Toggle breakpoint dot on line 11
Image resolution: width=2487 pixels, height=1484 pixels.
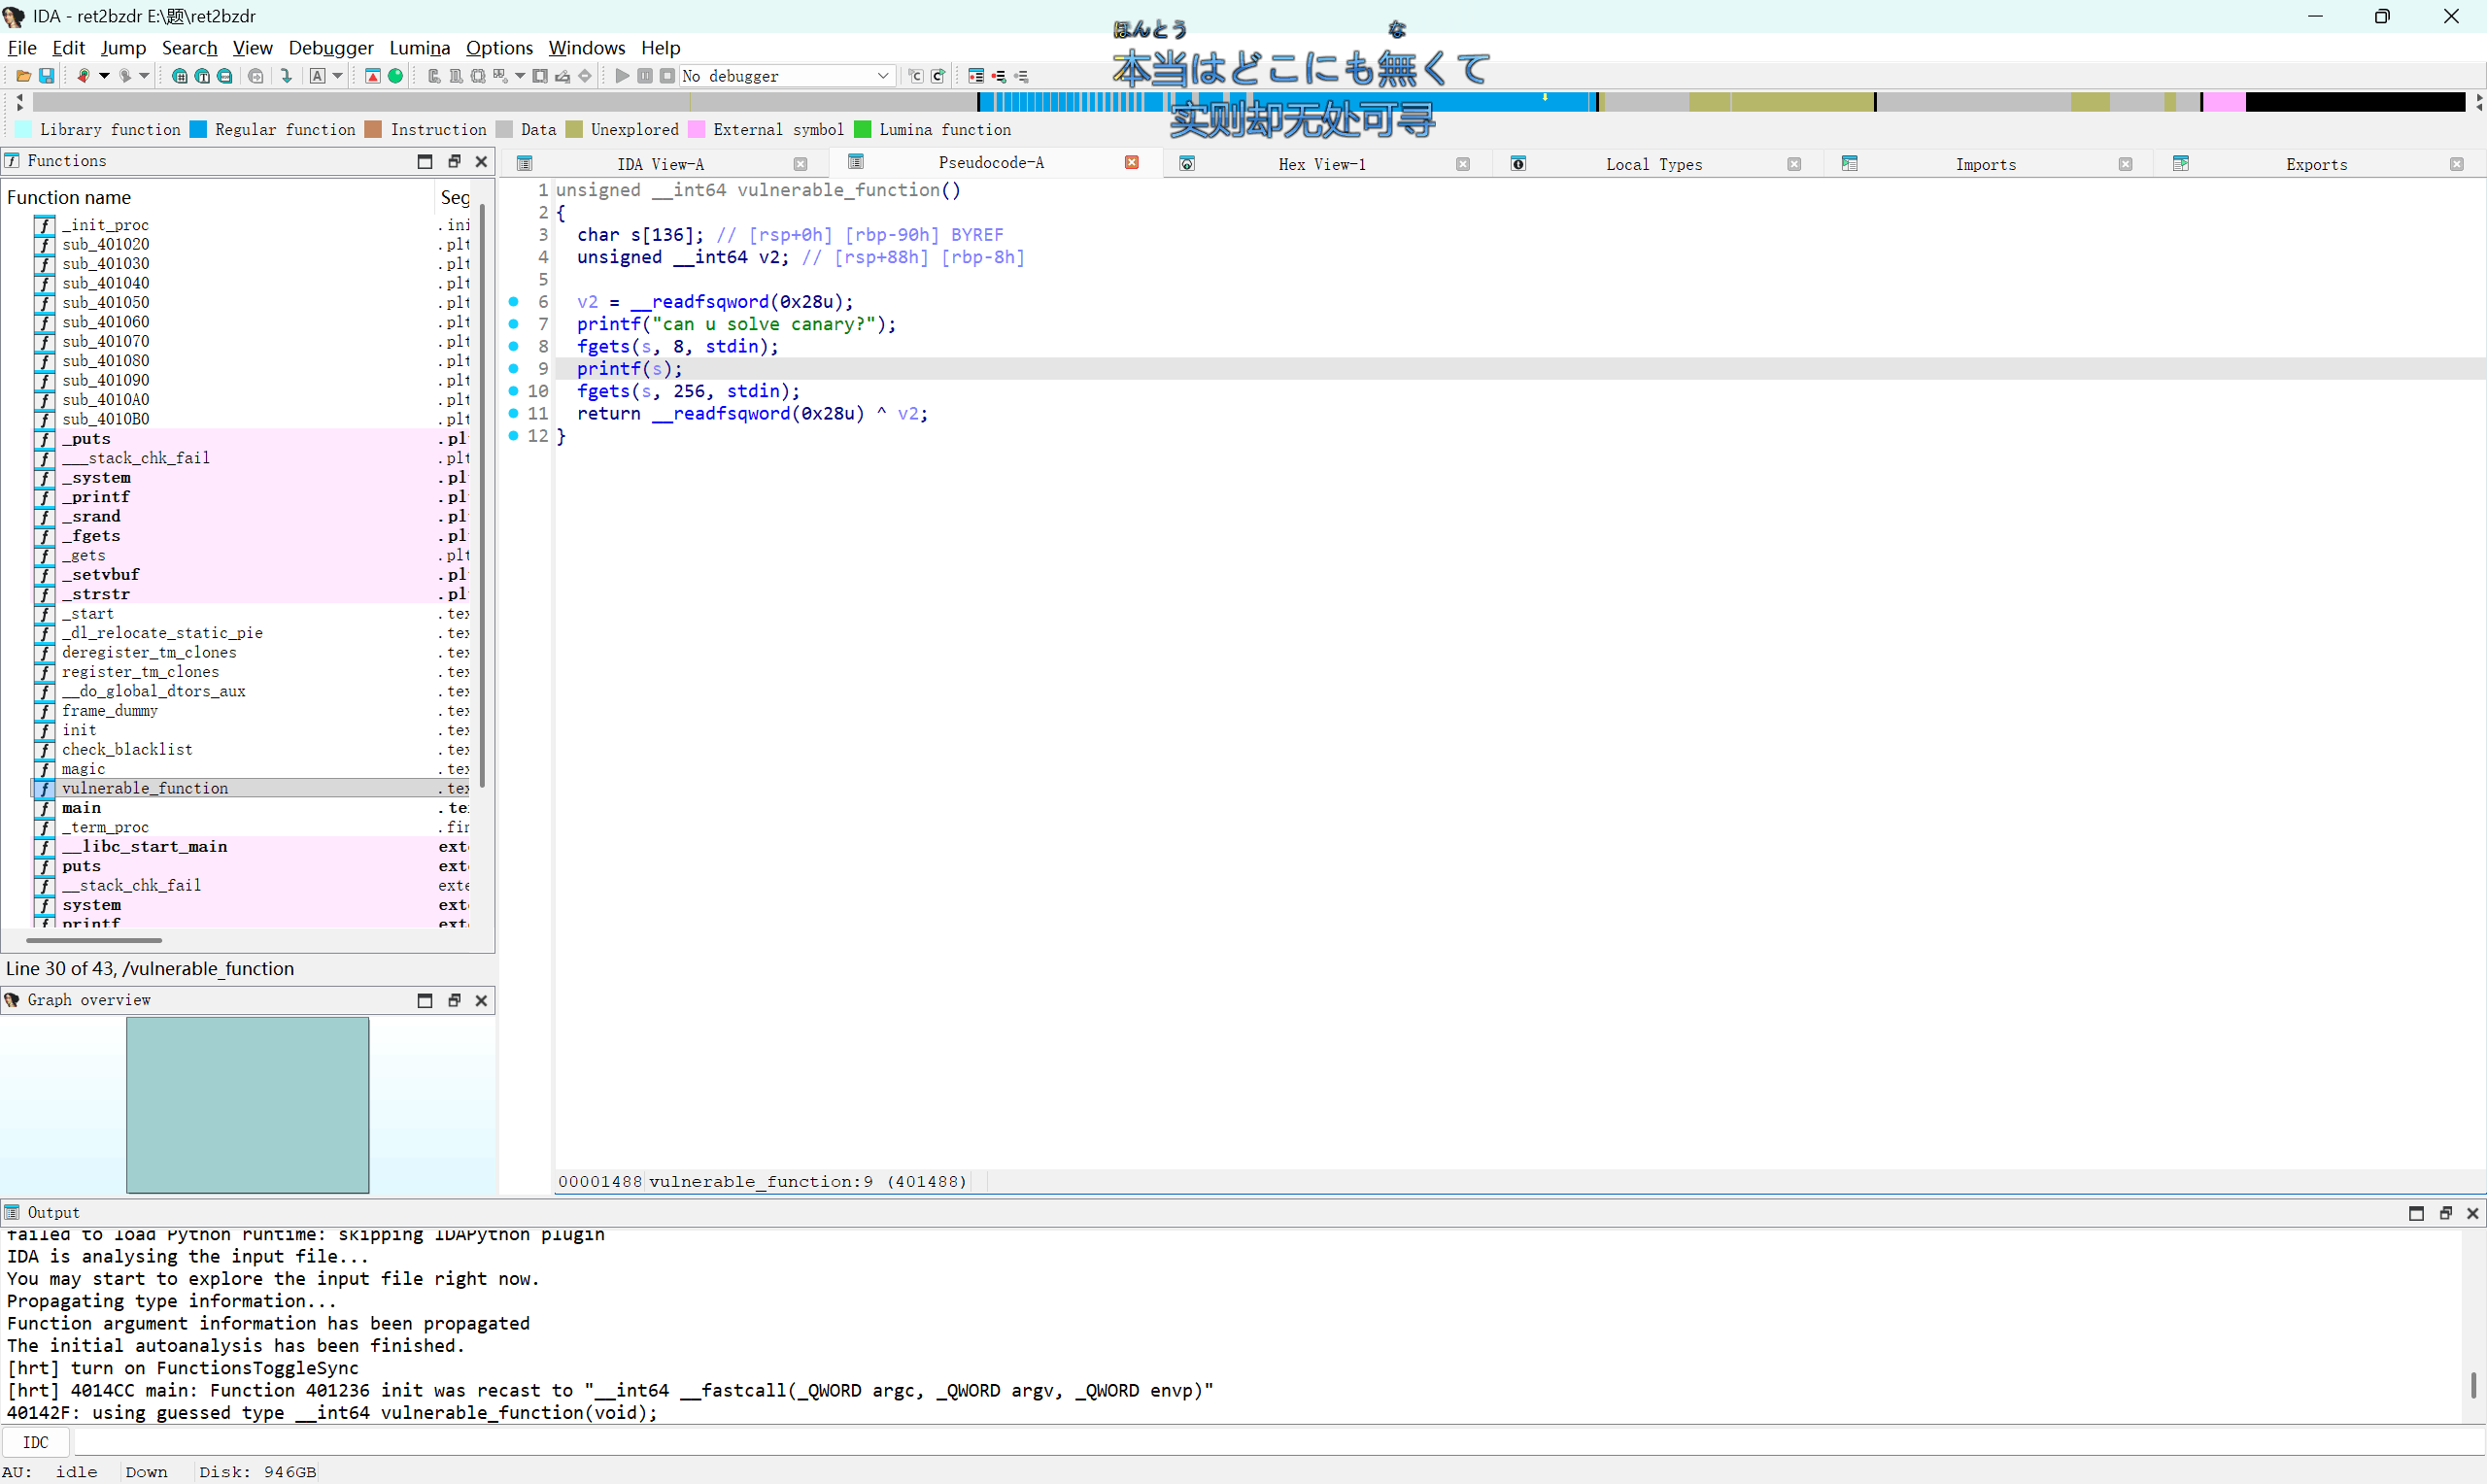pos(514,413)
